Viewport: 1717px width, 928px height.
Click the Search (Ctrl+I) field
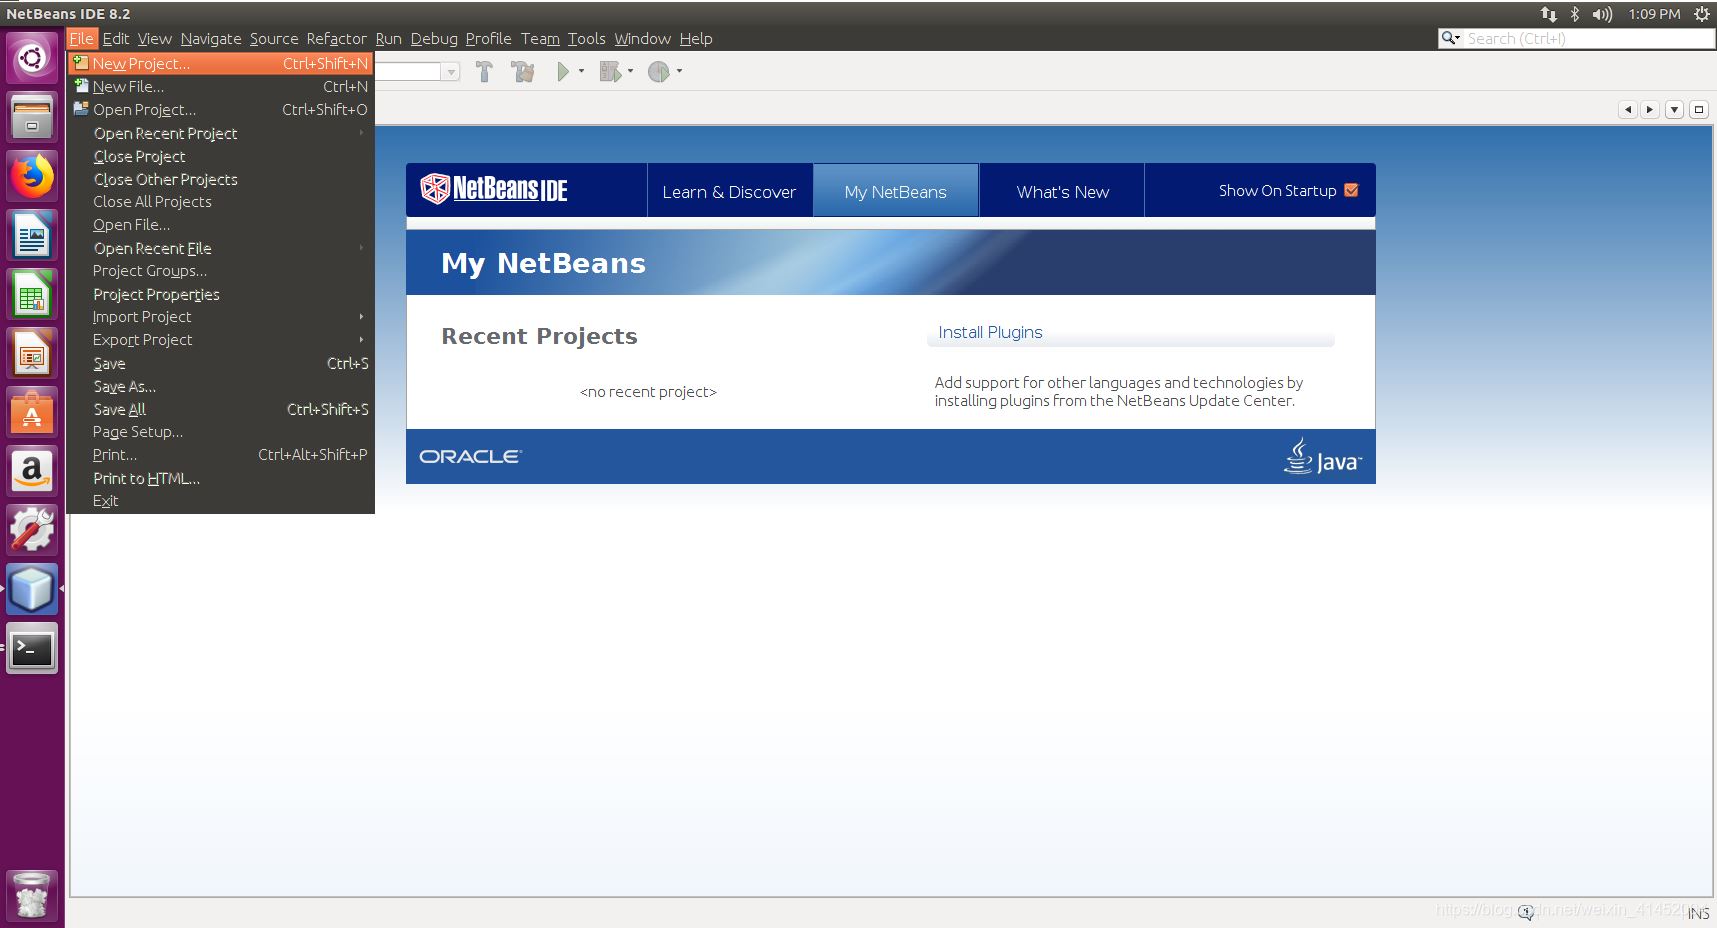pos(1588,39)
